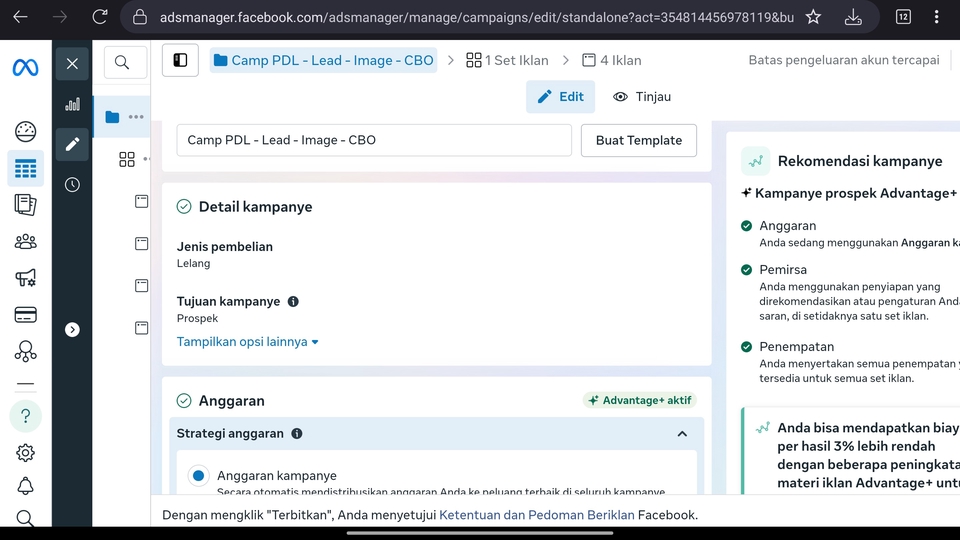Click the Prospek campaign objective value
Viewport: 960px width, 540px height.
click(197, 318)
